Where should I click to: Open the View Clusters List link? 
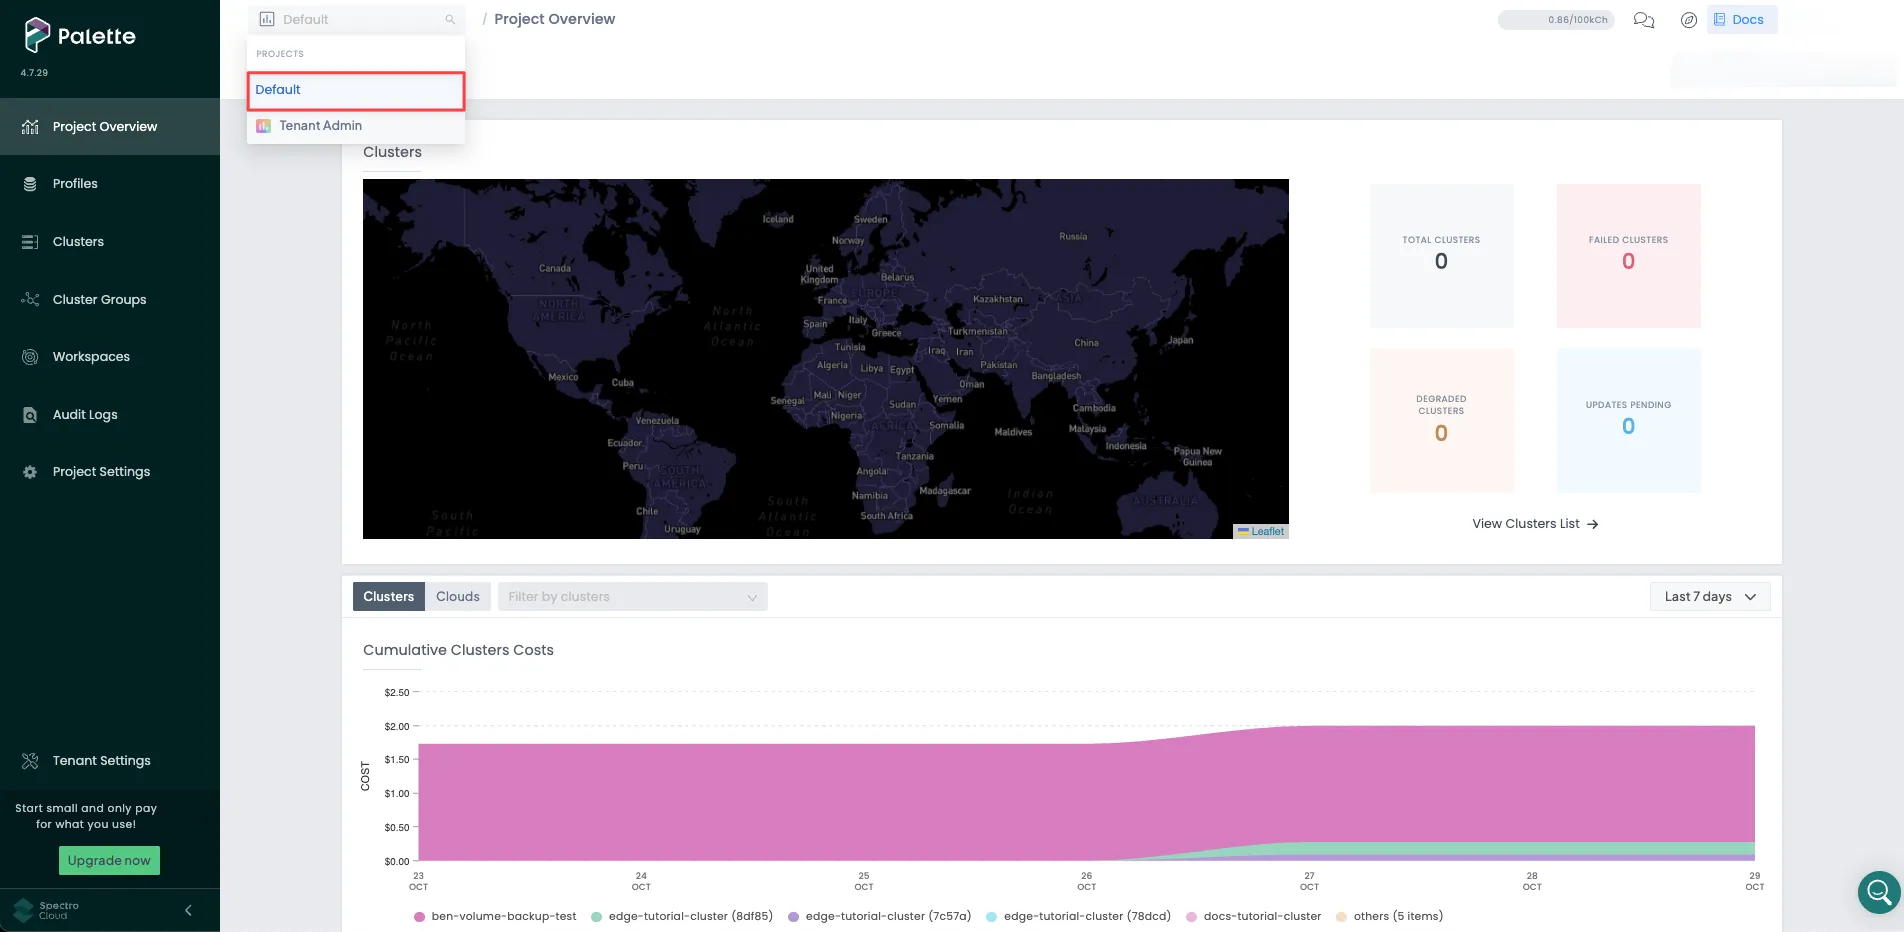(1534, 524)
